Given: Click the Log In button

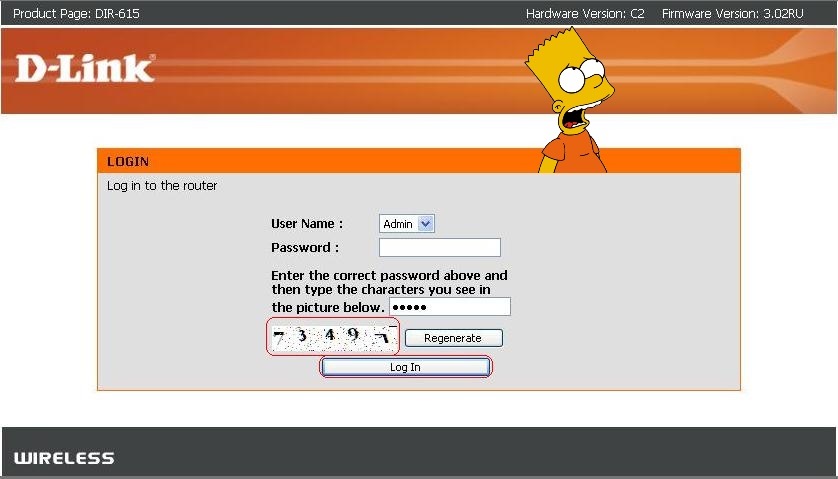Looking at the screenshot, I should tap(405, 367).
